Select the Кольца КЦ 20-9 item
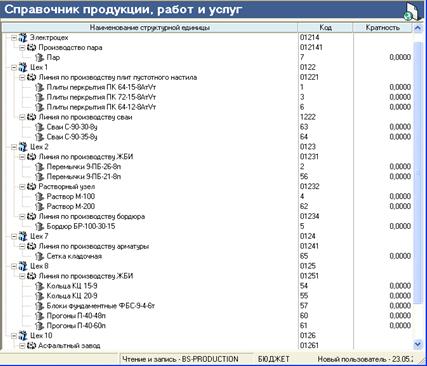Image resolution: width=427 pixels, height=366 pixels. click(72, 296)
